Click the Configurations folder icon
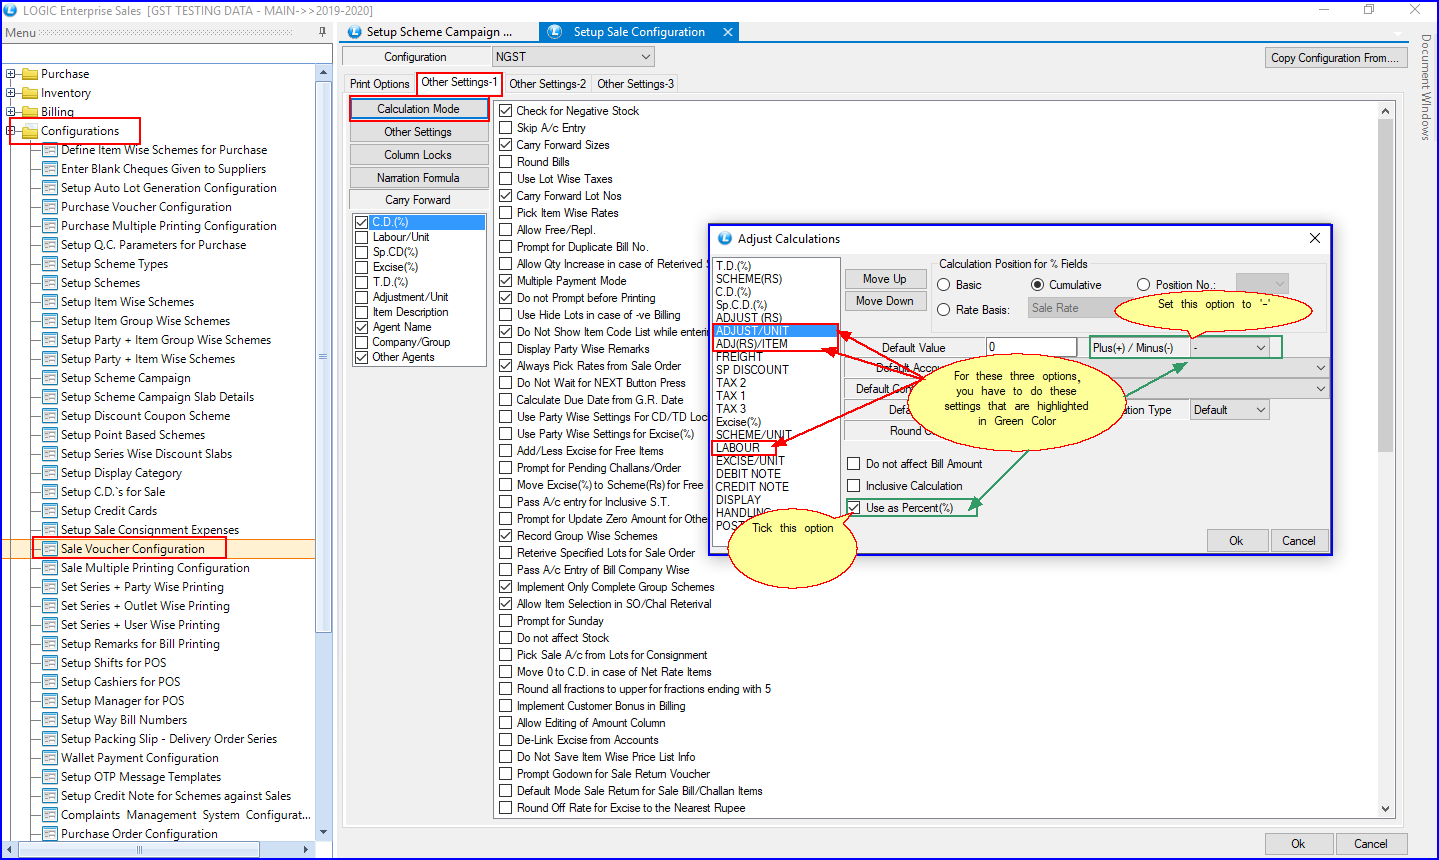The width and height of the screenshot is (1439, 860). pyautogui.click(x=30, y=131)
